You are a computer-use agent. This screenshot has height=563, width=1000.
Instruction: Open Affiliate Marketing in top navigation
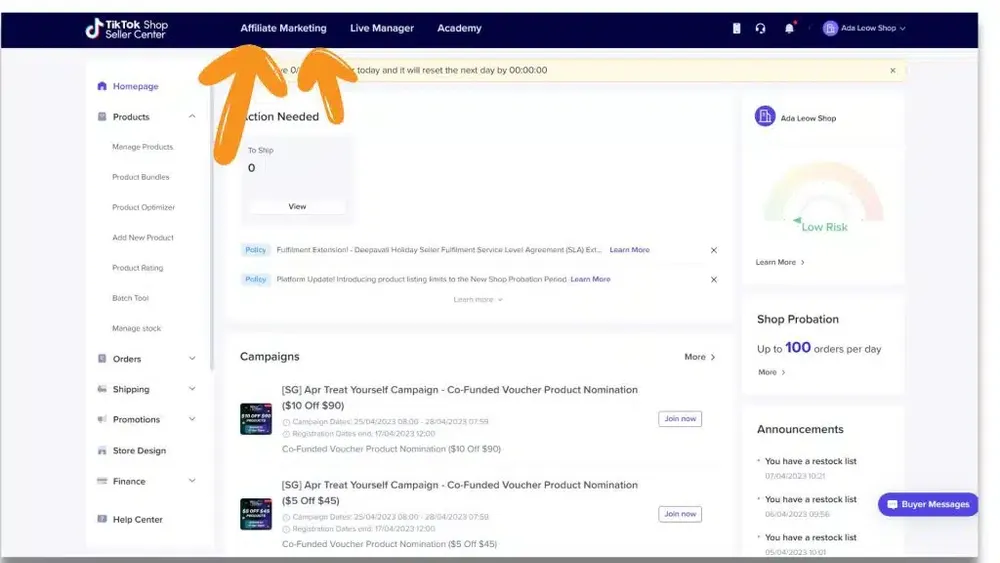click(283, 28)
